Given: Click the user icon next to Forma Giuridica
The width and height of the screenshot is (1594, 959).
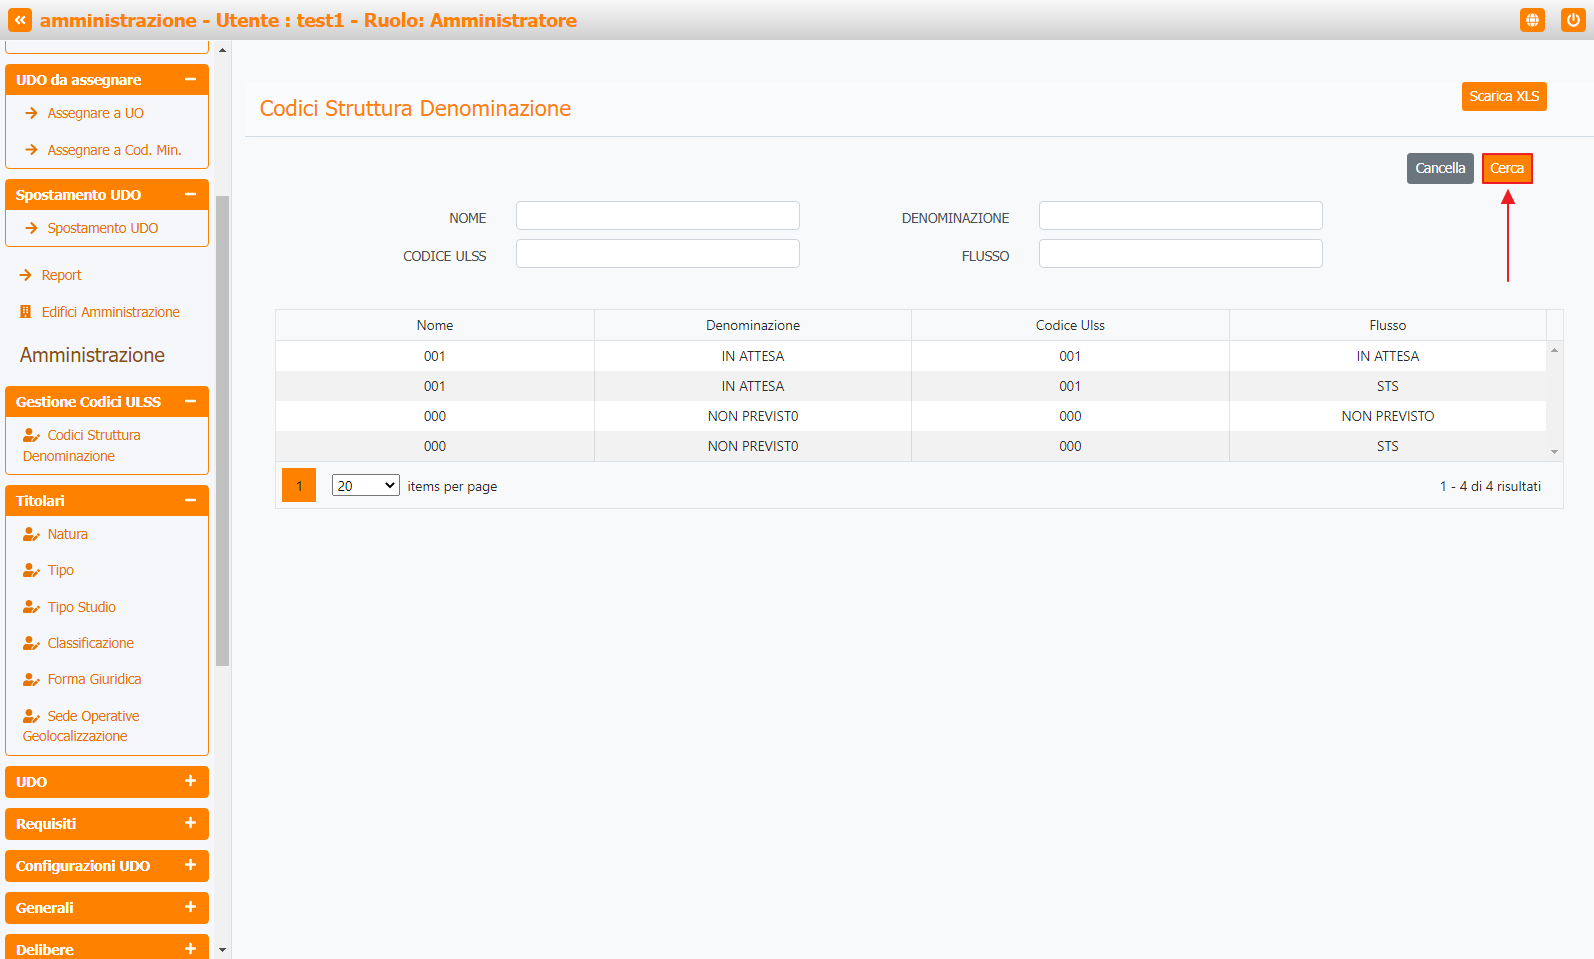Looking at the screenshot, I should pyautogui.click(x=31, y=680).
